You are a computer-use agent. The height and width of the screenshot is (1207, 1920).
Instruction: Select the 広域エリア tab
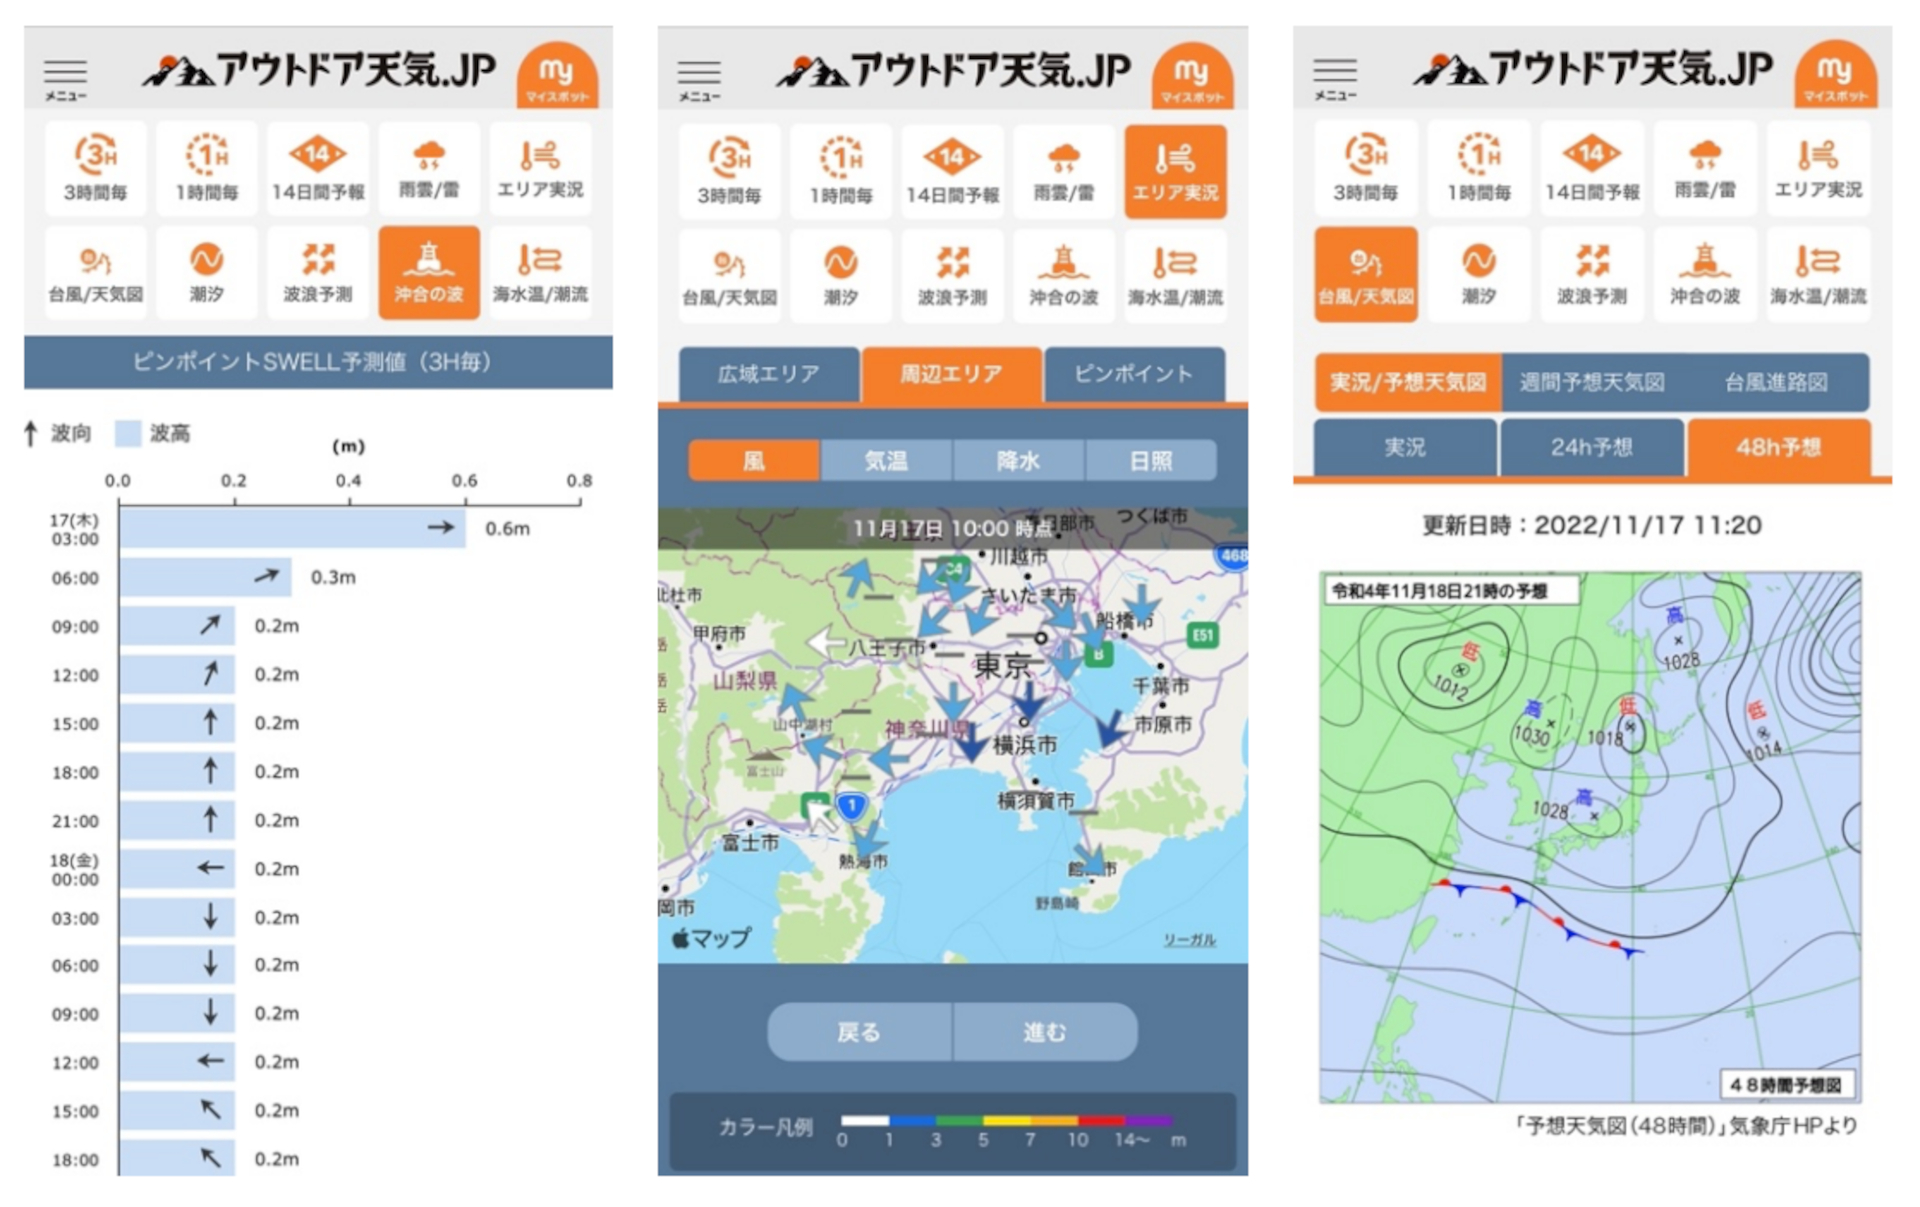click(x=768, y=374)
